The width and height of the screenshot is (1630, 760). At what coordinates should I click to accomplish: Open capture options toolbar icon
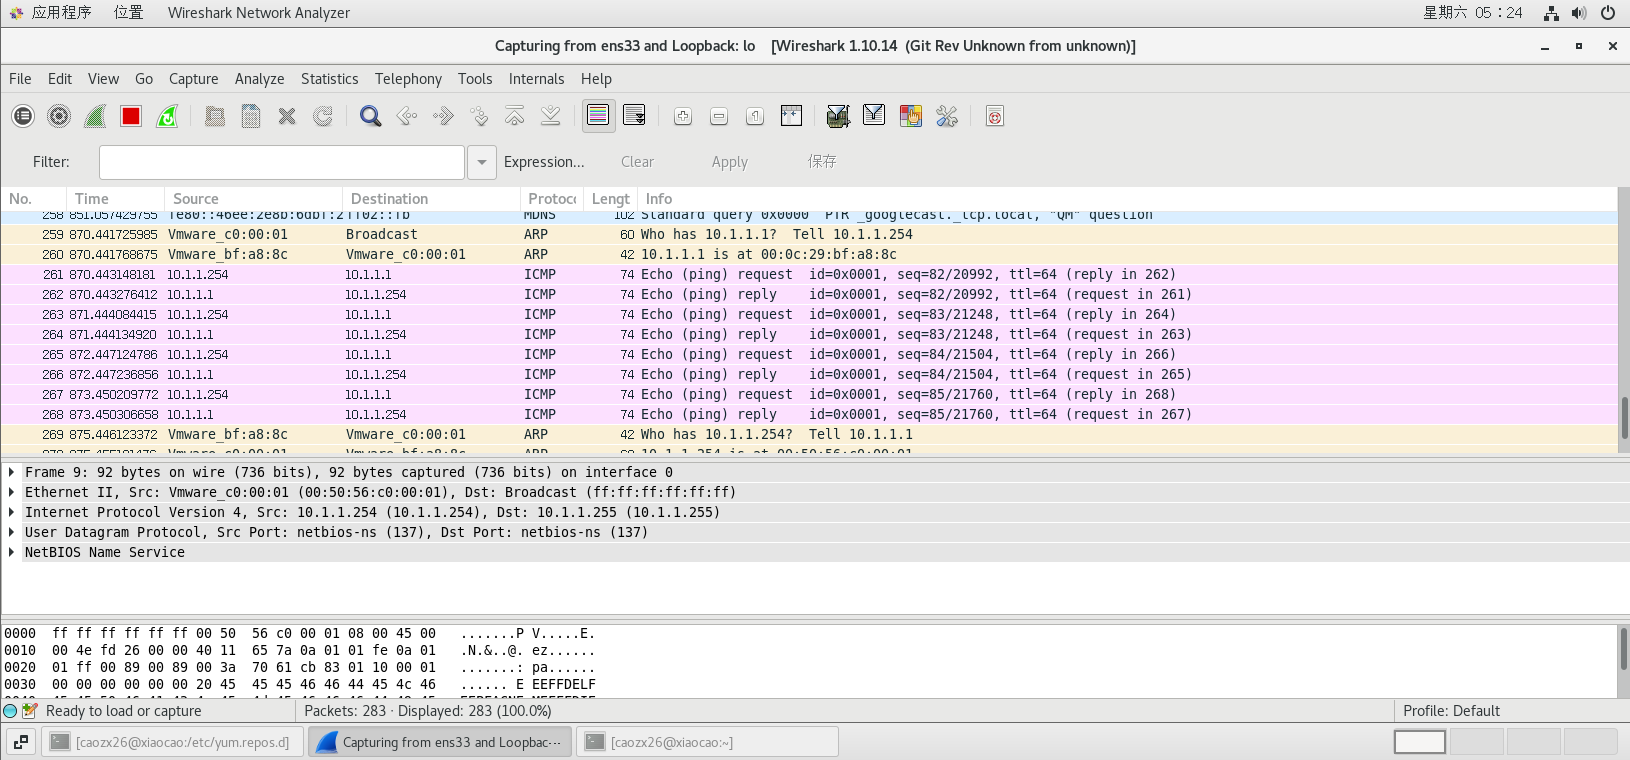[x=59, y=116]
